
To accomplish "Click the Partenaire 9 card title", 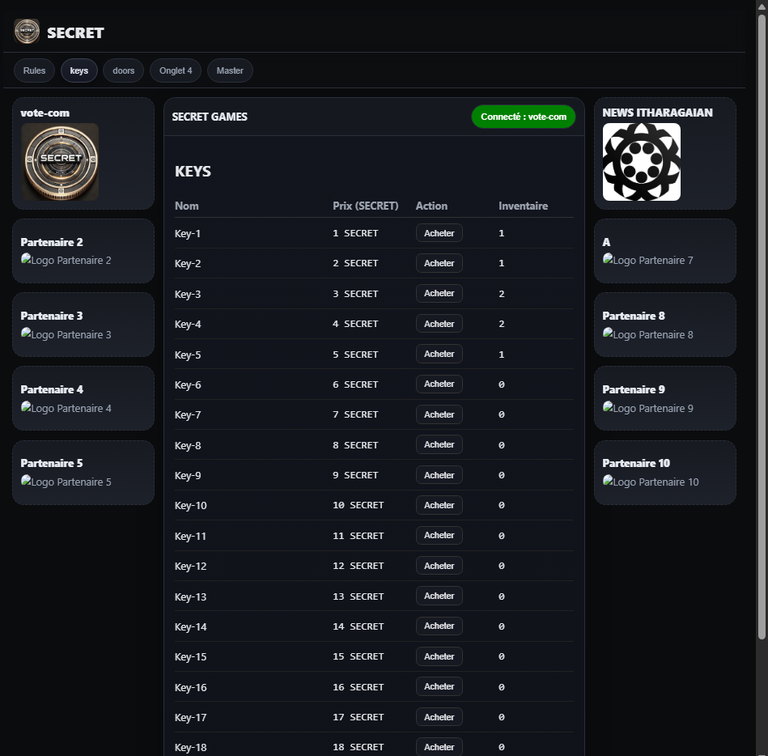I will click(x=633, y=389).
